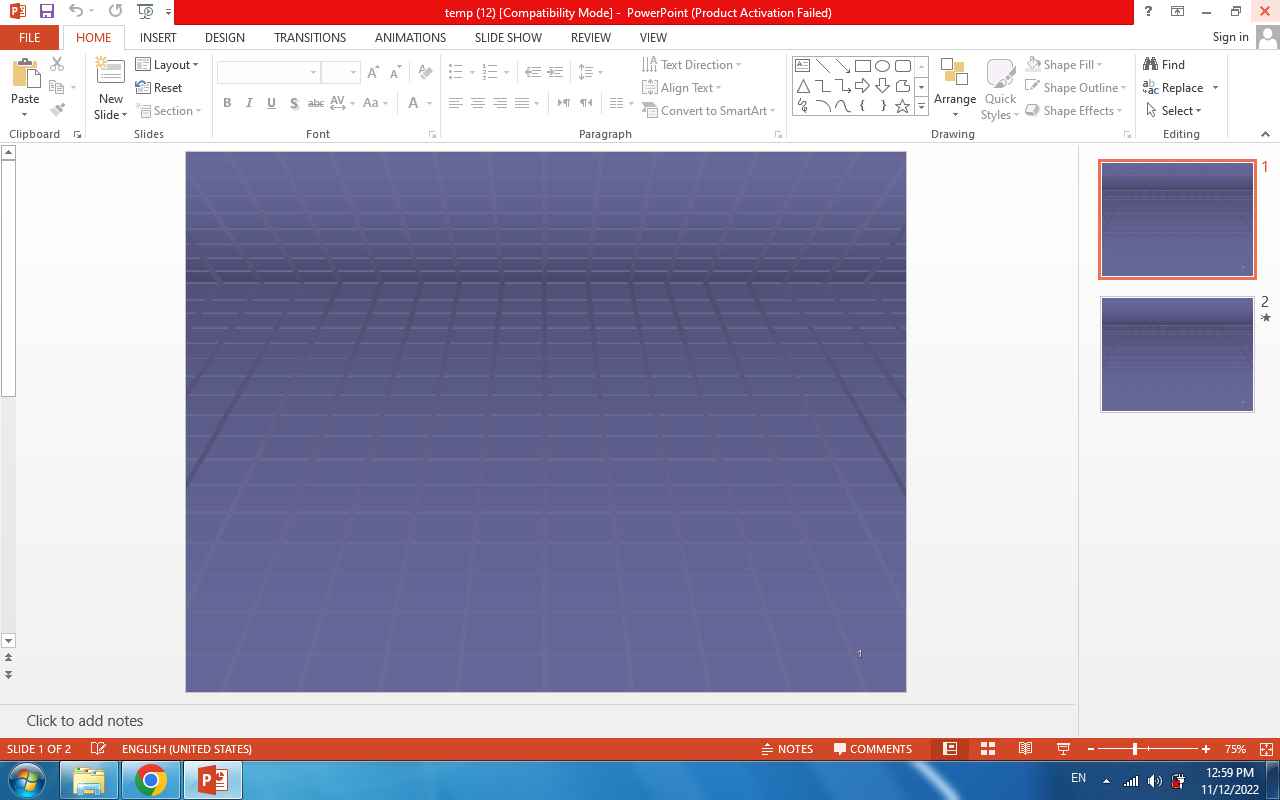Open Arrange options in the Drawing group
The height and width of the screenshot is (800, 1280).
pos(954,88)
